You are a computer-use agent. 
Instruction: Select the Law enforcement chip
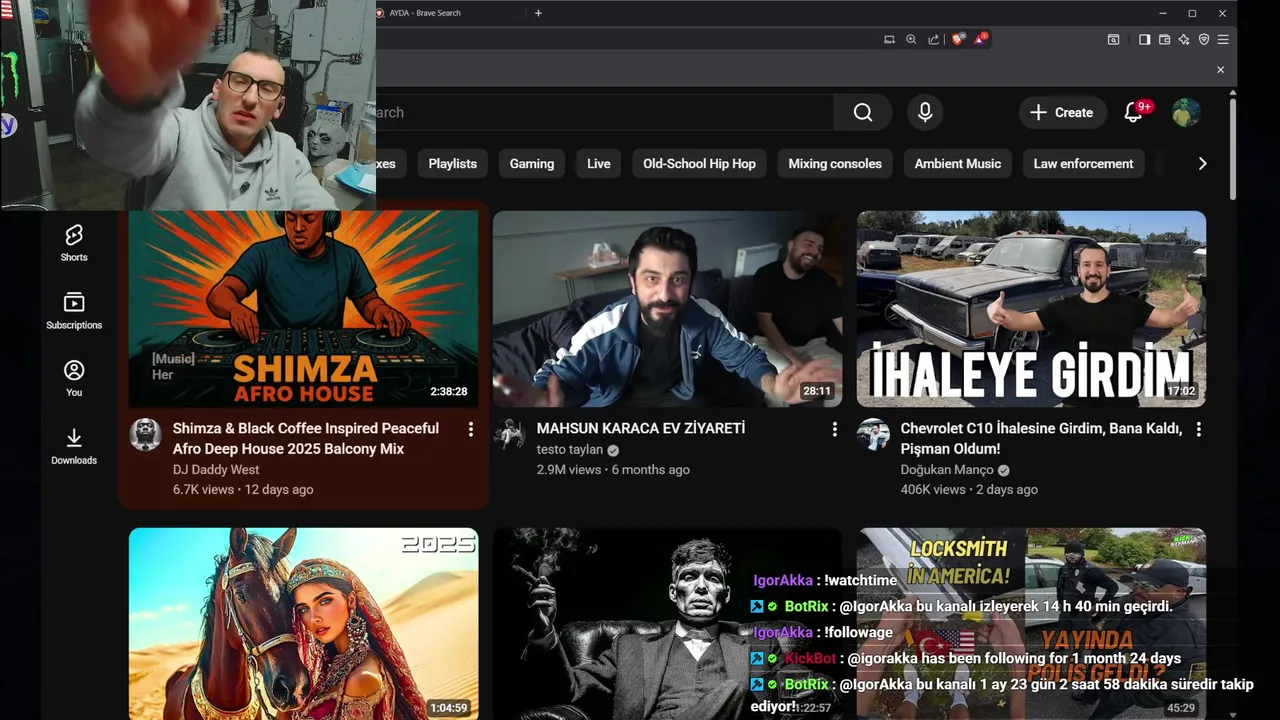point(1083,164)
